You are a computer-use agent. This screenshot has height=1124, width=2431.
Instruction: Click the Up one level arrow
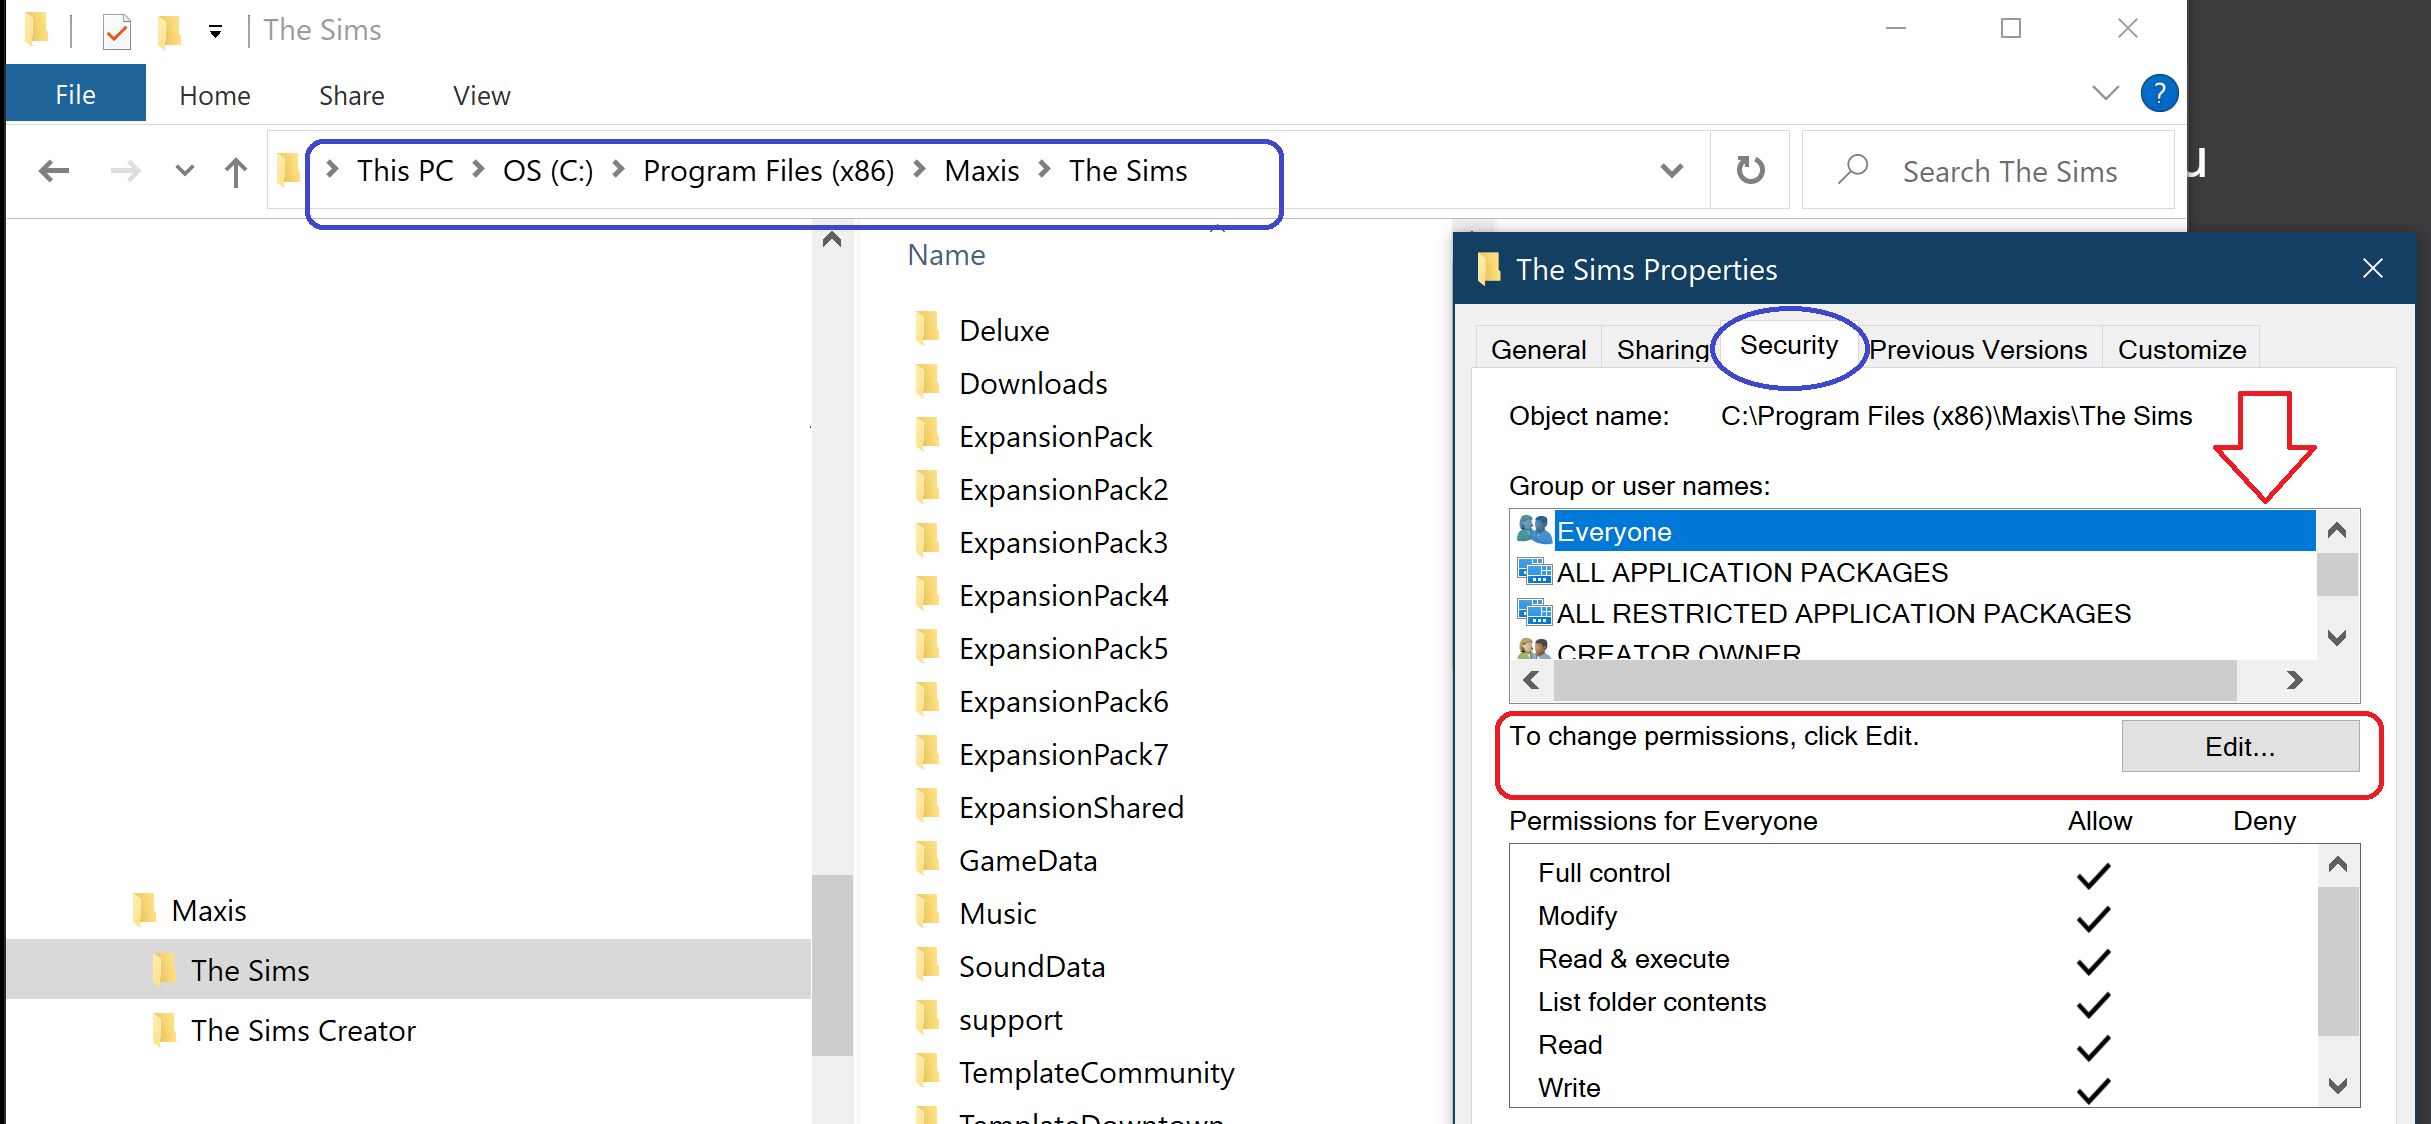point(235,172)
